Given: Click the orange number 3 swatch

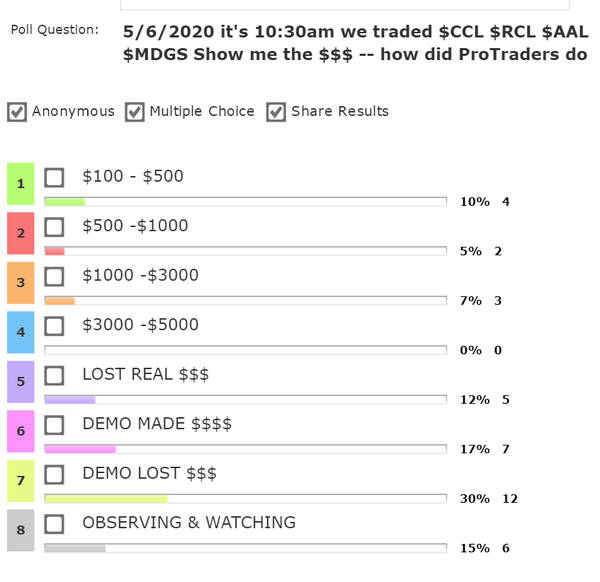Looking at the screenshot, I should 21,283.
